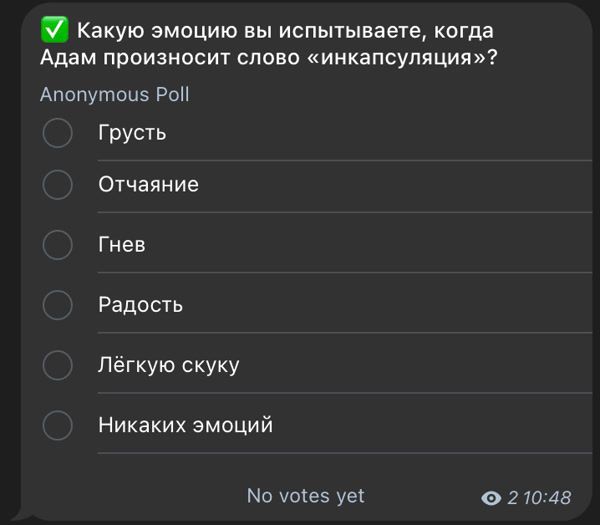The width and height of the screenshot is (600, 525).
Task: Click the No votes yet text
Action: (305, 496)
